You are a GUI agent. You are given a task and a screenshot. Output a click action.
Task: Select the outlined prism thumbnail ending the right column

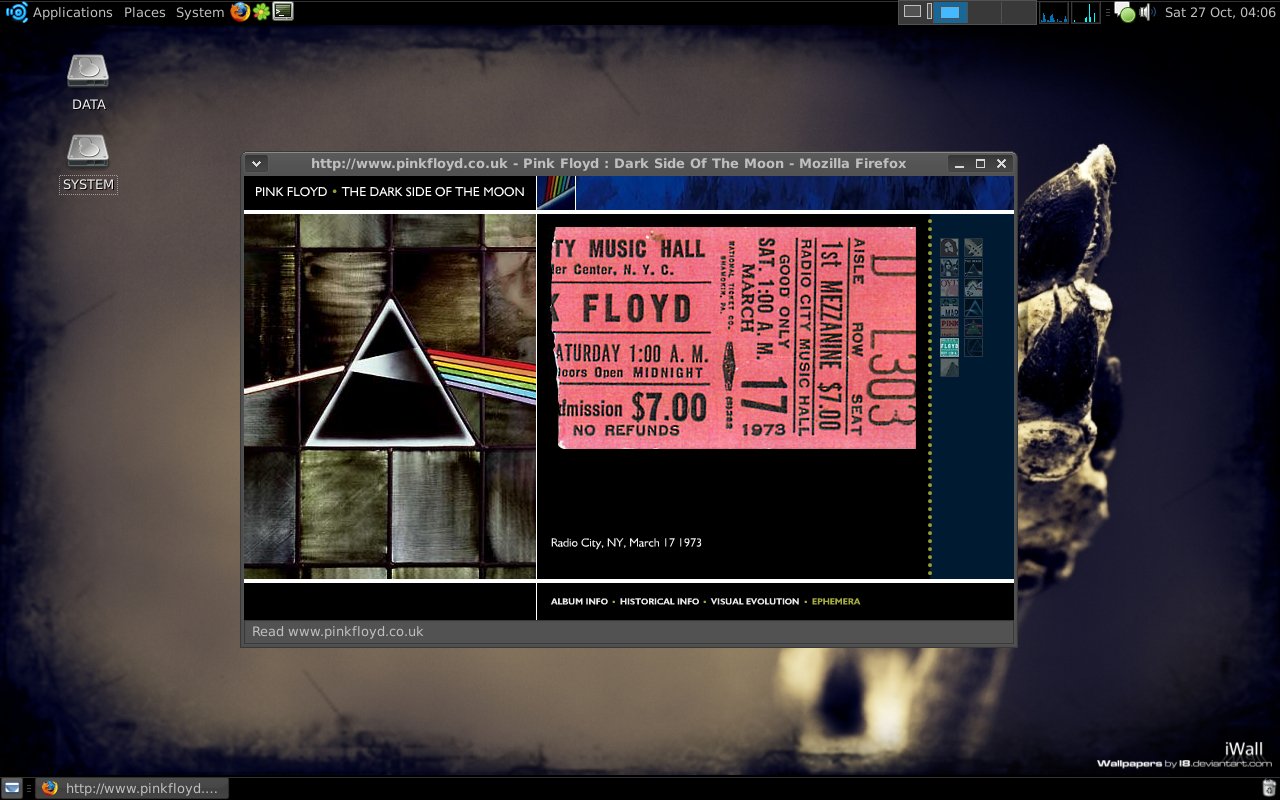(x=974, y=347)
